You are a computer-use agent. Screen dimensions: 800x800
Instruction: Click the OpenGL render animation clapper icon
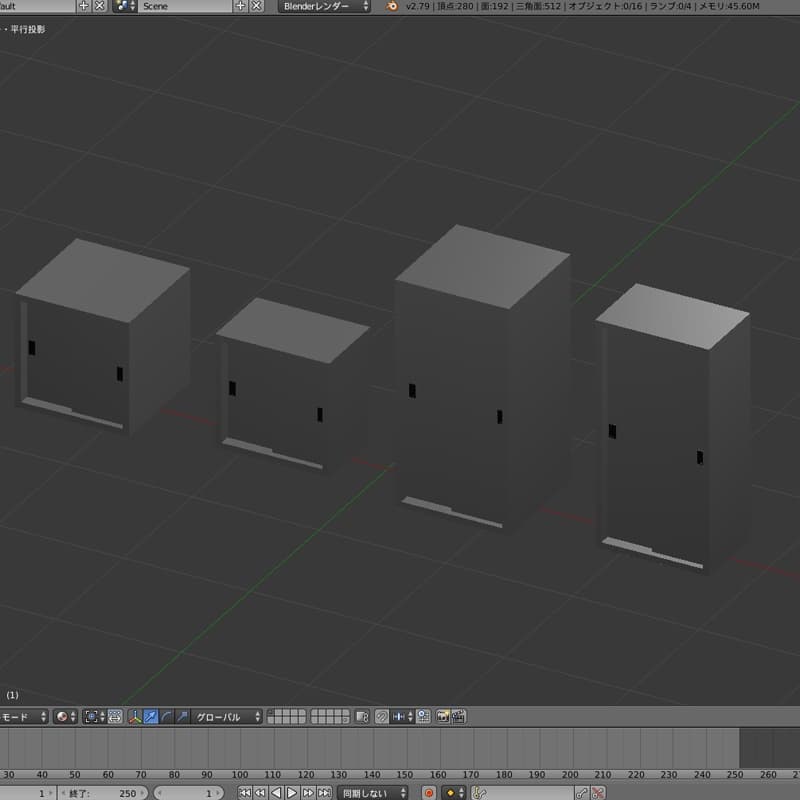click(x=458, y=716)
